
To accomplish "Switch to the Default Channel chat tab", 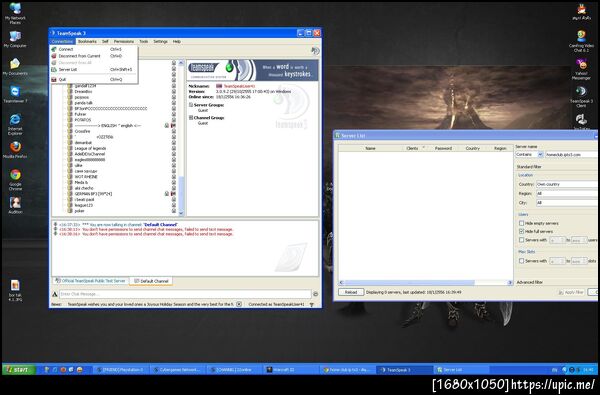I will [151, 281].
